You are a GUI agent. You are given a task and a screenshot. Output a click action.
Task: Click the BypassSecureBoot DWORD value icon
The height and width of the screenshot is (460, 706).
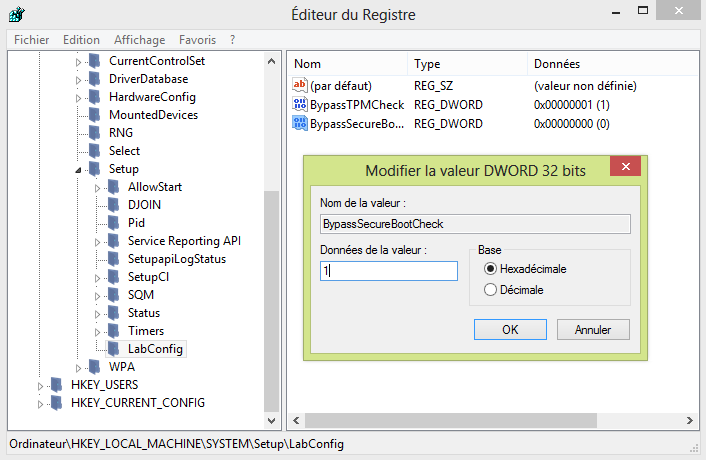pyautogui.click(x=299, y=123)
